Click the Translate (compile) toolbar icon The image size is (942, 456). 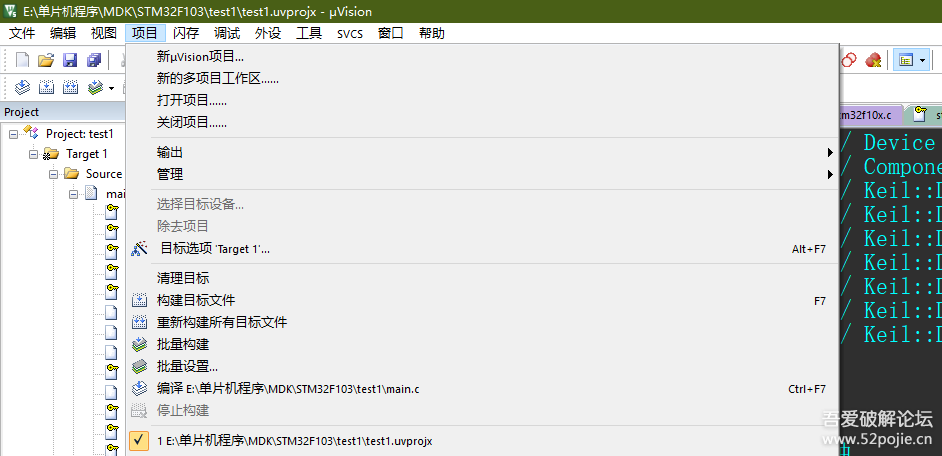tap(22, 88)
